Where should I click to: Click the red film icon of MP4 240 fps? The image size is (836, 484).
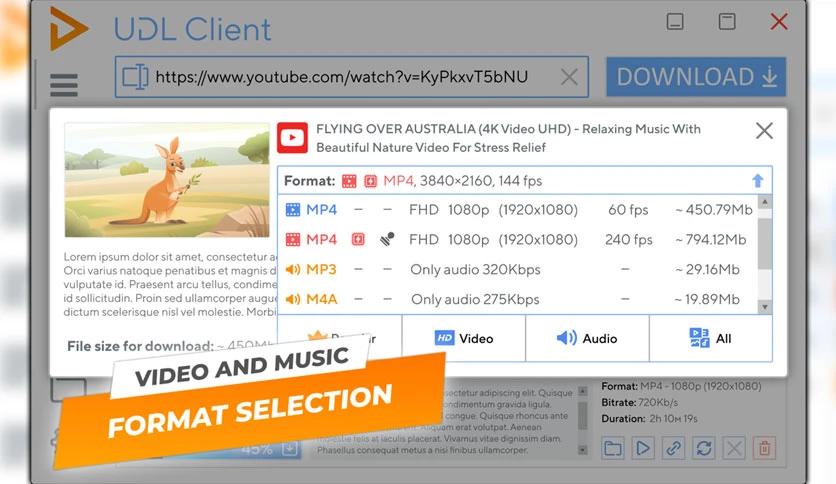[293, 239]
